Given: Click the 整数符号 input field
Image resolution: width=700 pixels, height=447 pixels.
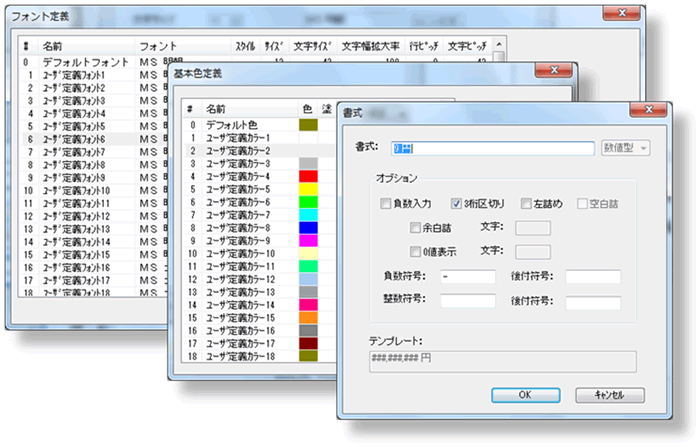Looking at the screenshot, I should 468,301.
